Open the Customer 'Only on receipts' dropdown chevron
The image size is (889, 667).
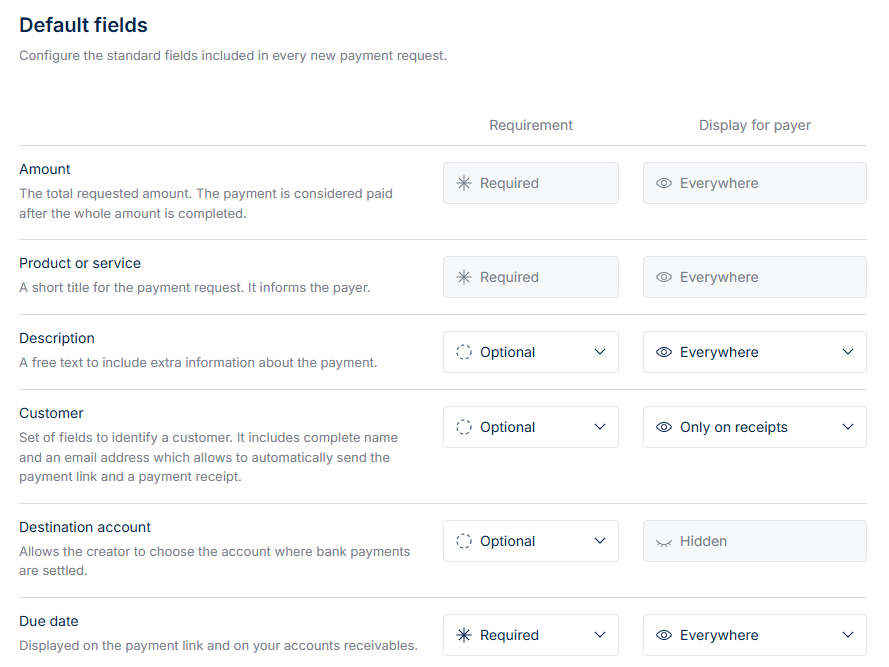click(x=848, y=427)
